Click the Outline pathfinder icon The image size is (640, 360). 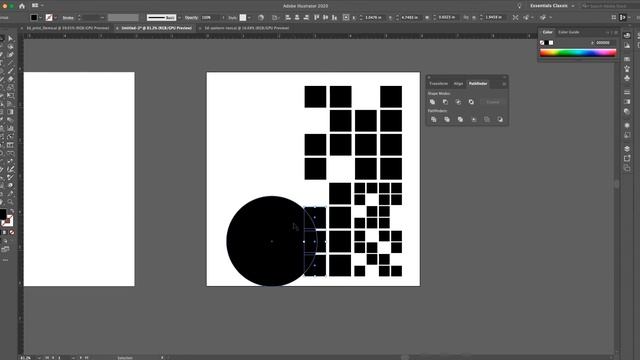[487, 119]
